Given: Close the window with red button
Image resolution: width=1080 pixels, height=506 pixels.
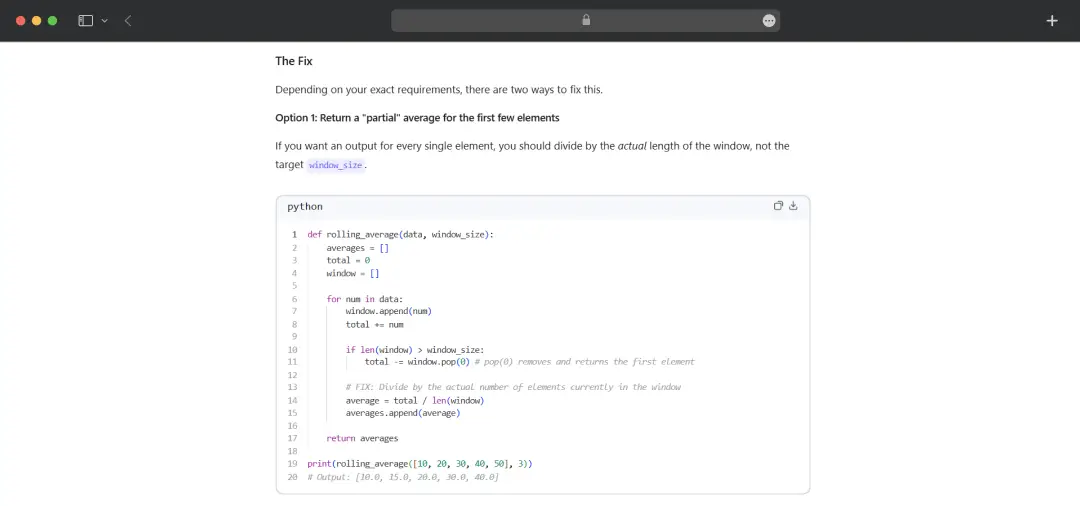Looking at the screenshot, I should pyautogui.click(x=21, y=21).
